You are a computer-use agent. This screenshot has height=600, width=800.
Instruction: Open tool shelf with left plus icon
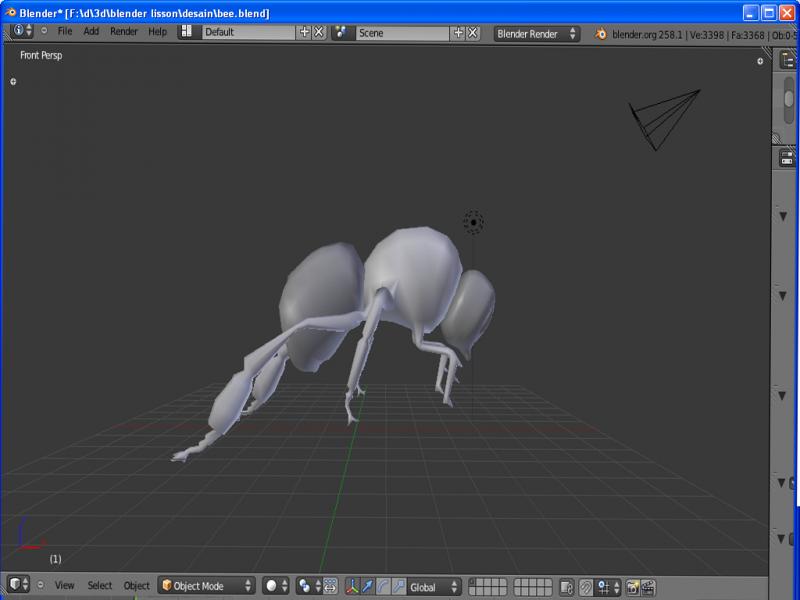coord(13,81)
